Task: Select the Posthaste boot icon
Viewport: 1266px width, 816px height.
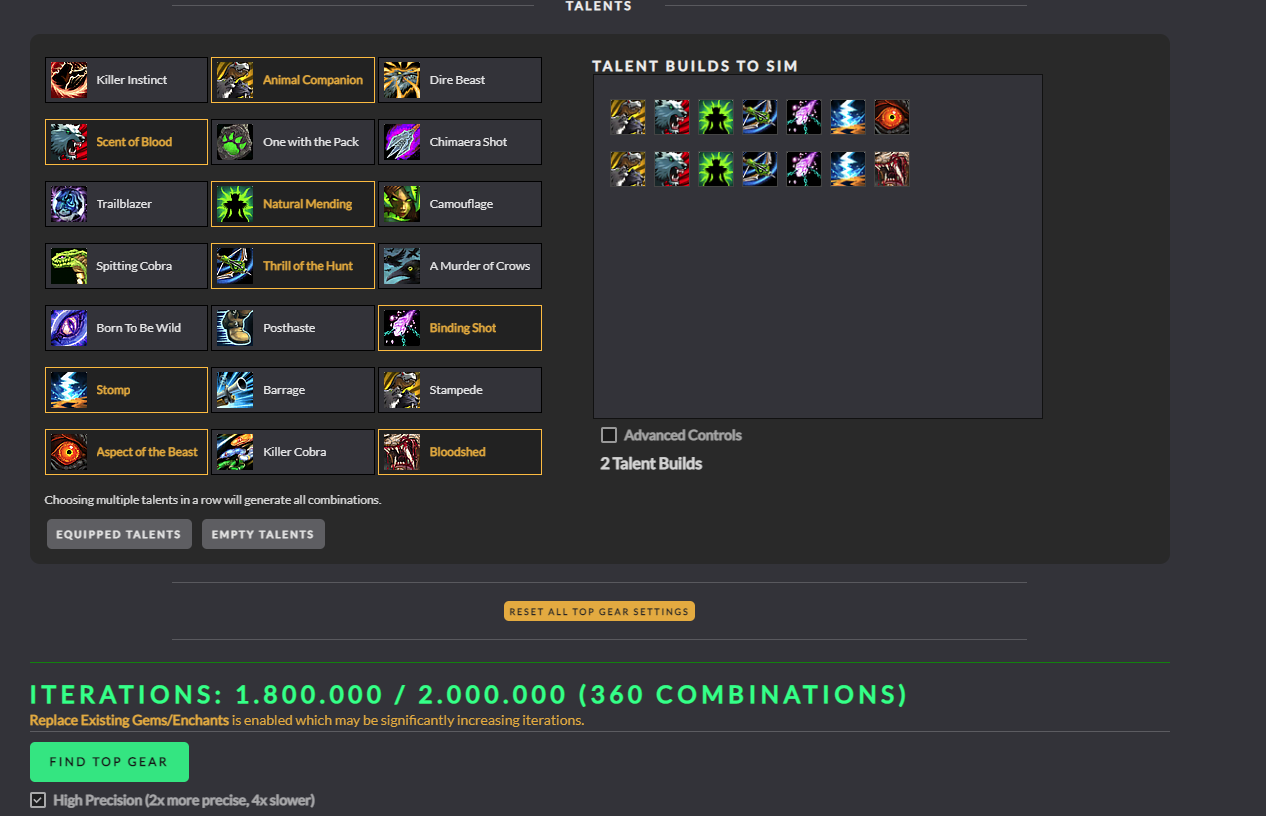Action: coord(235,328)
